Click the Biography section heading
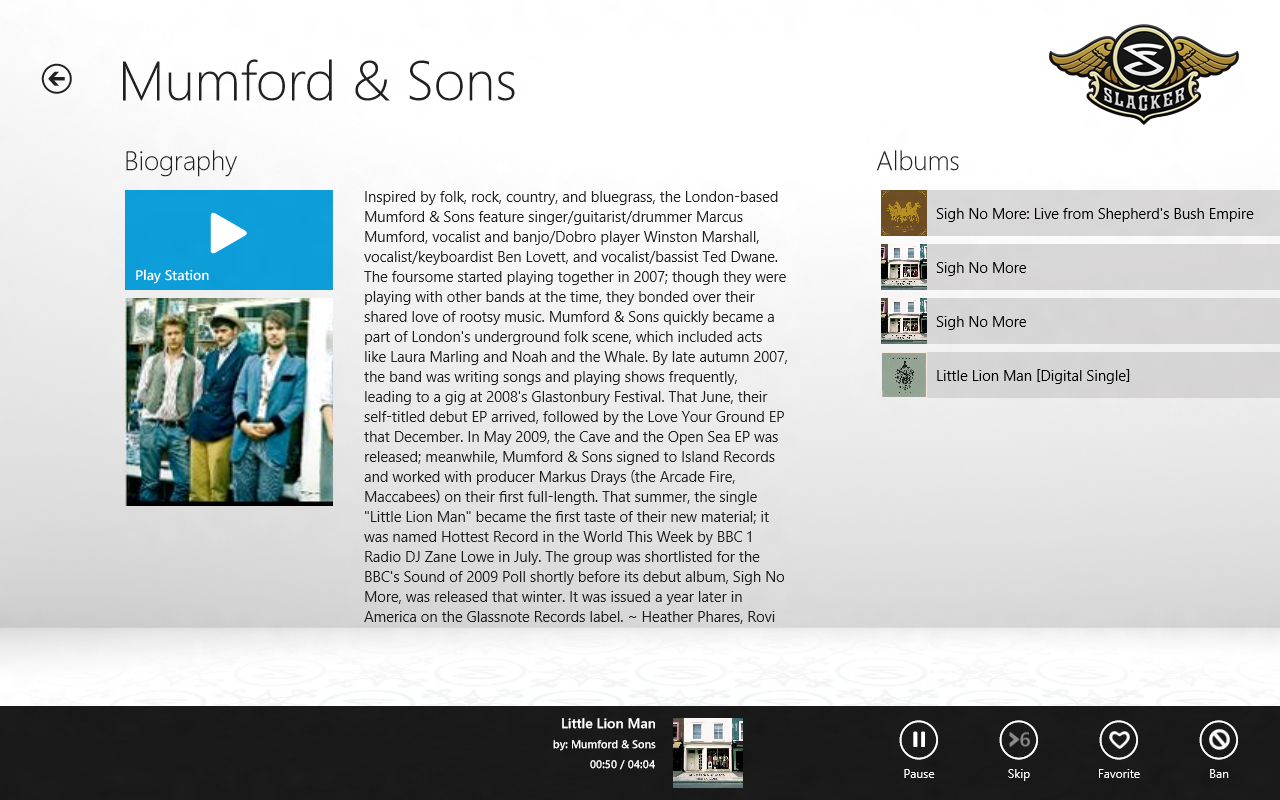1280x800 pixels. pyautogui.click(x=181, y=162)
